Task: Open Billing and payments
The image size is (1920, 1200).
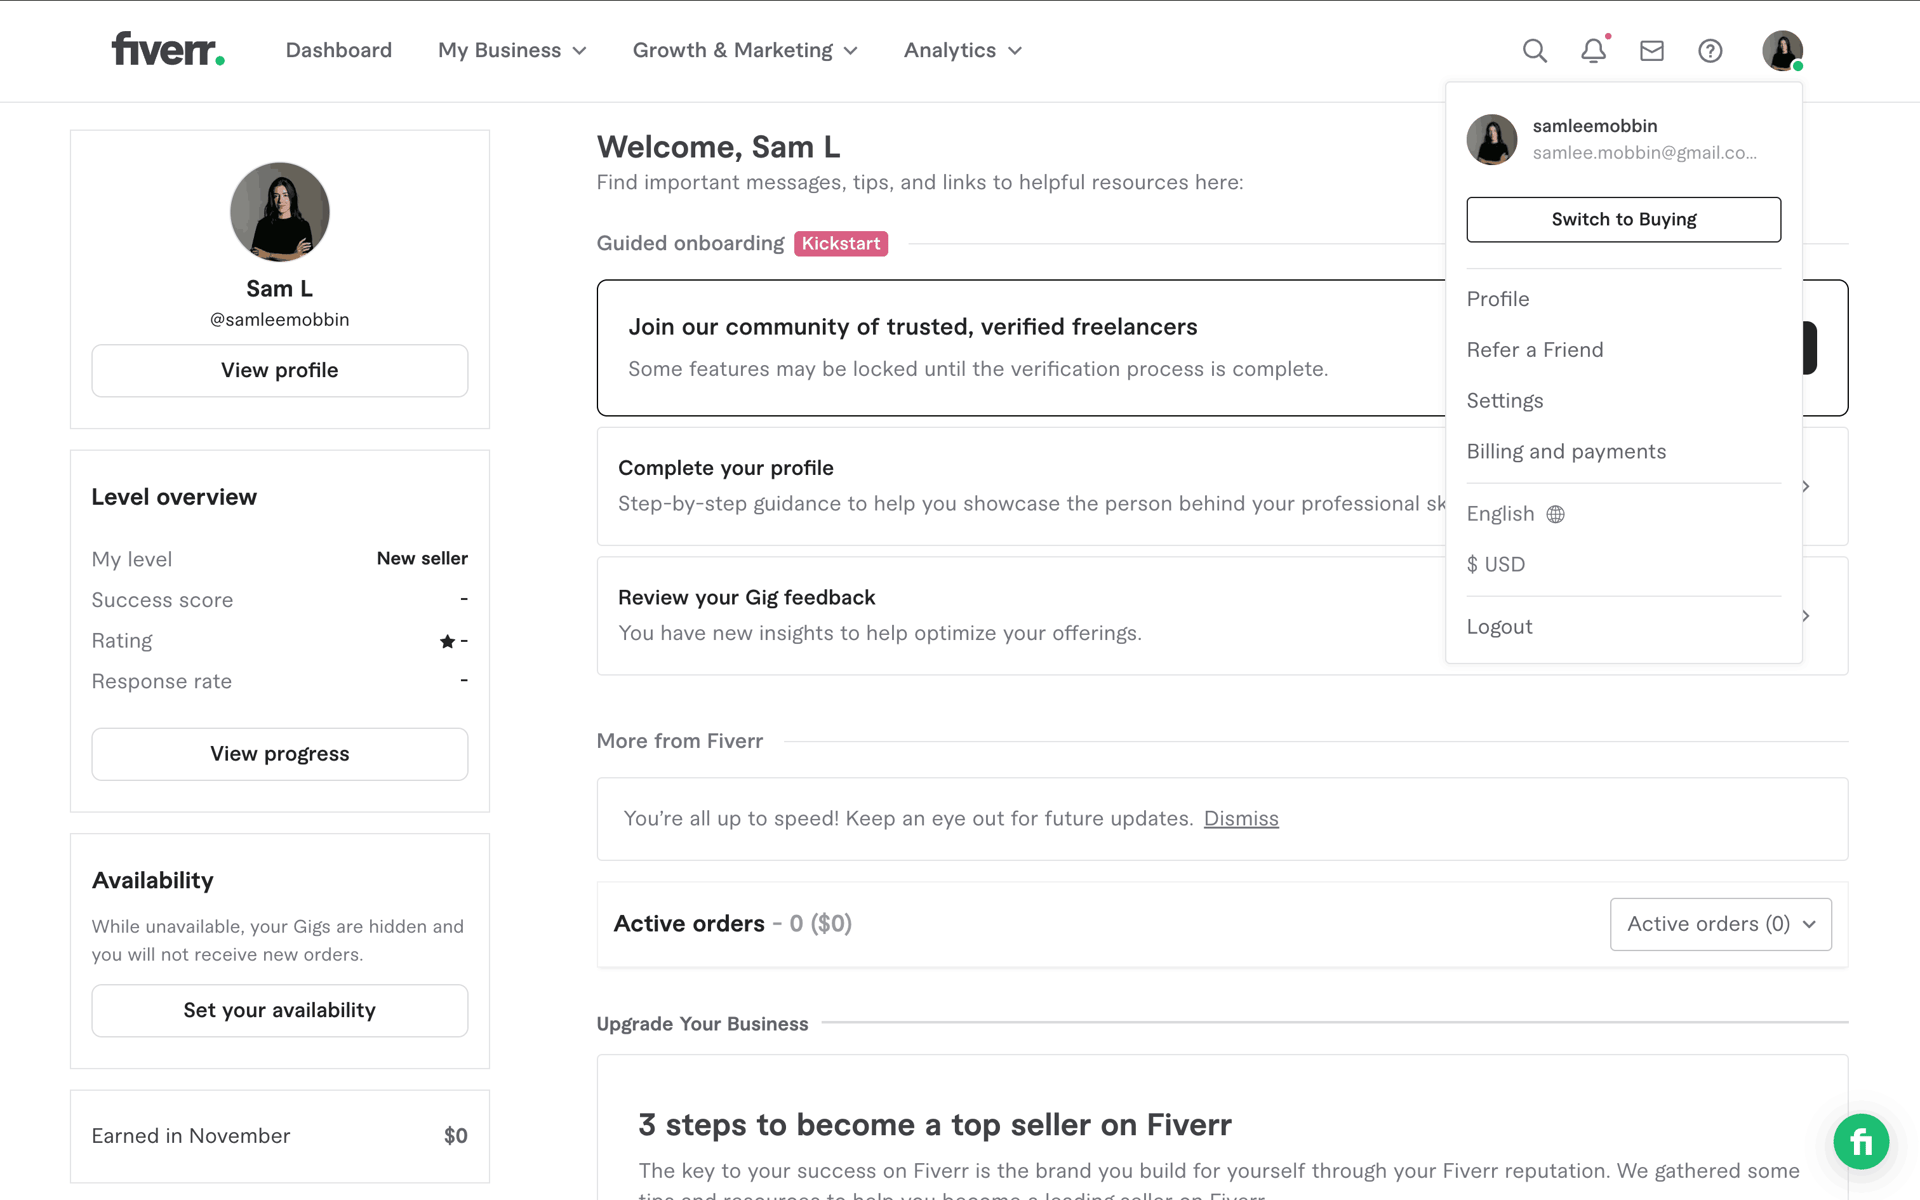Action: [x=1566, y=452]
